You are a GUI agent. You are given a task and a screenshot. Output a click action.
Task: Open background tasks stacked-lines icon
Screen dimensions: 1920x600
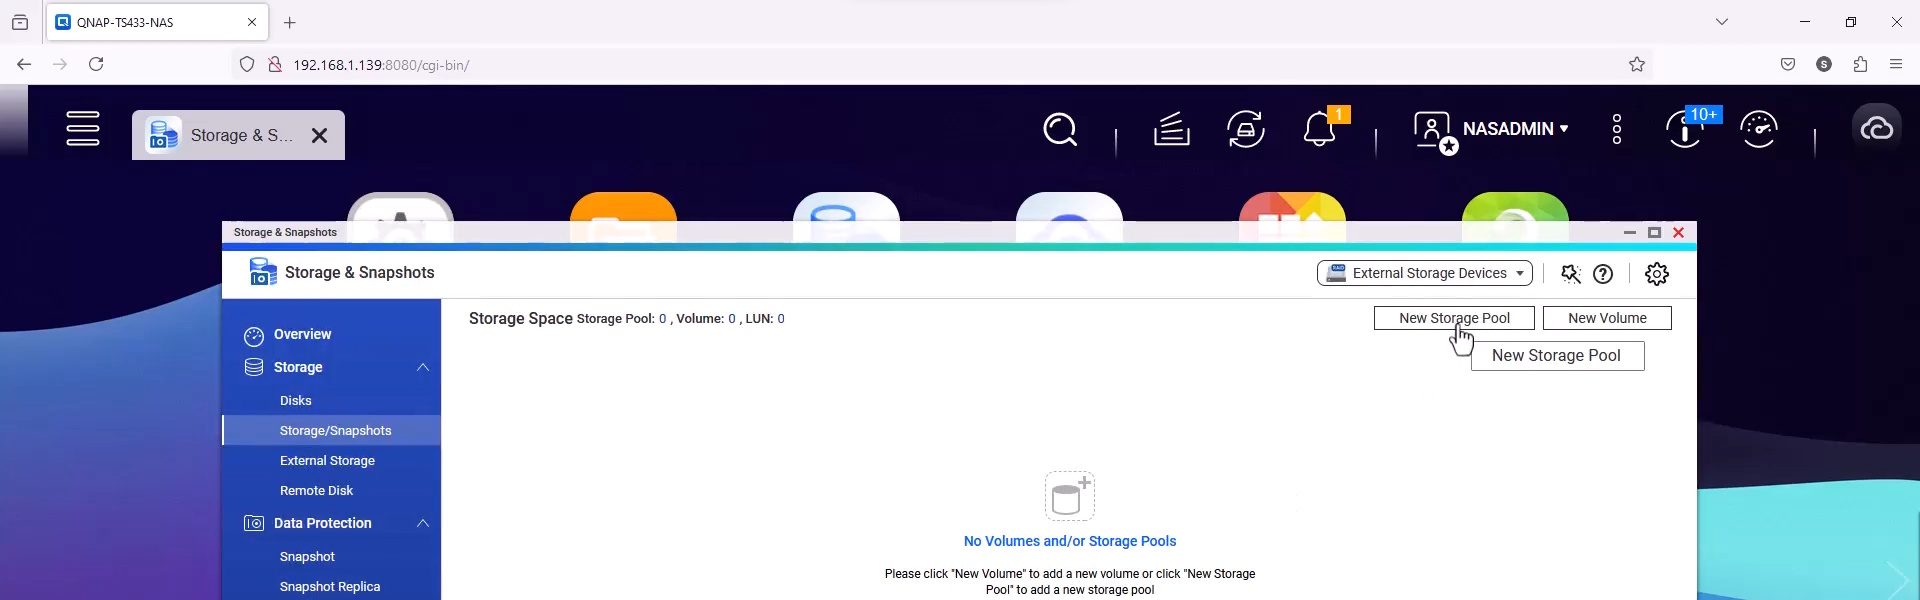[1171, 129]
